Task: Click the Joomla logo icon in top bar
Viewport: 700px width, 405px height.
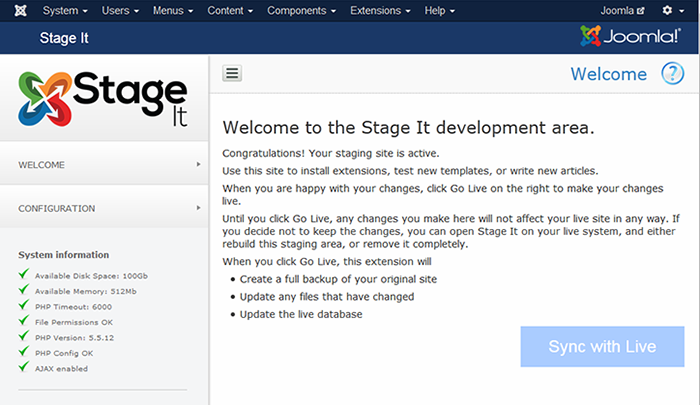Action: 20,10
